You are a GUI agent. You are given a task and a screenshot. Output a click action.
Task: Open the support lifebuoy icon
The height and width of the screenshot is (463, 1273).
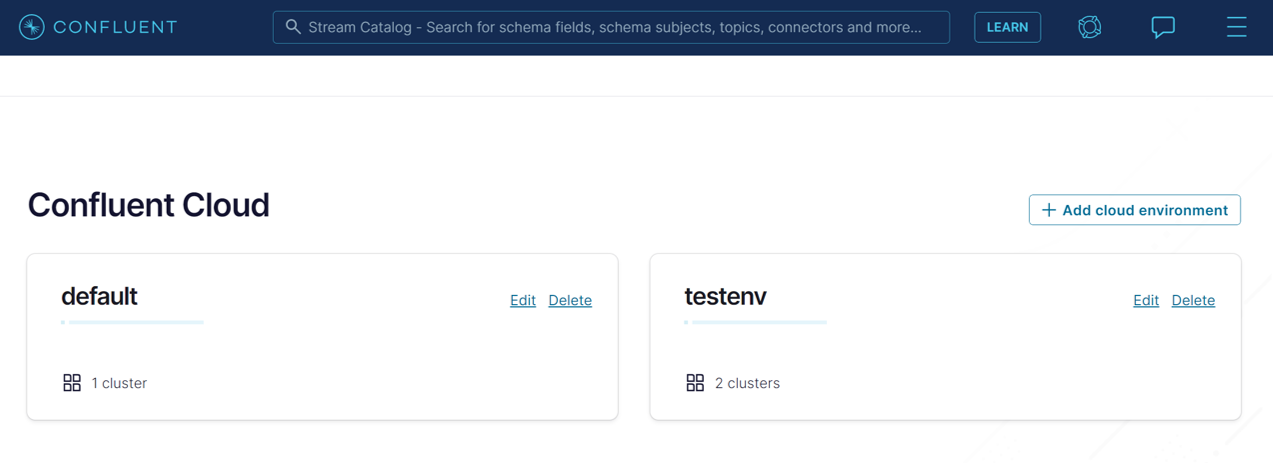[x=1090, y=27]
